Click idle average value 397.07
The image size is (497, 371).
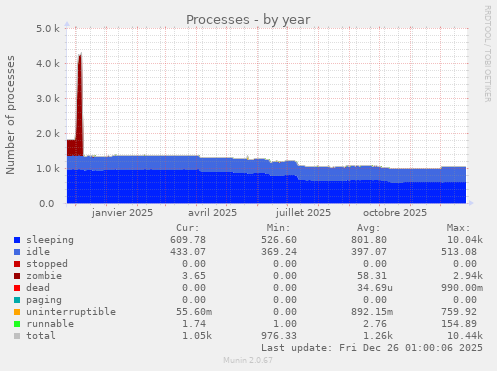click(369, 252)
